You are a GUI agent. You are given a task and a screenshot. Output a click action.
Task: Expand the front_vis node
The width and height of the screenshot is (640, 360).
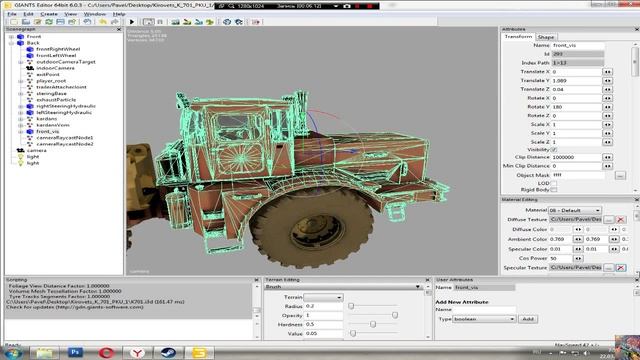click(20, 131)
